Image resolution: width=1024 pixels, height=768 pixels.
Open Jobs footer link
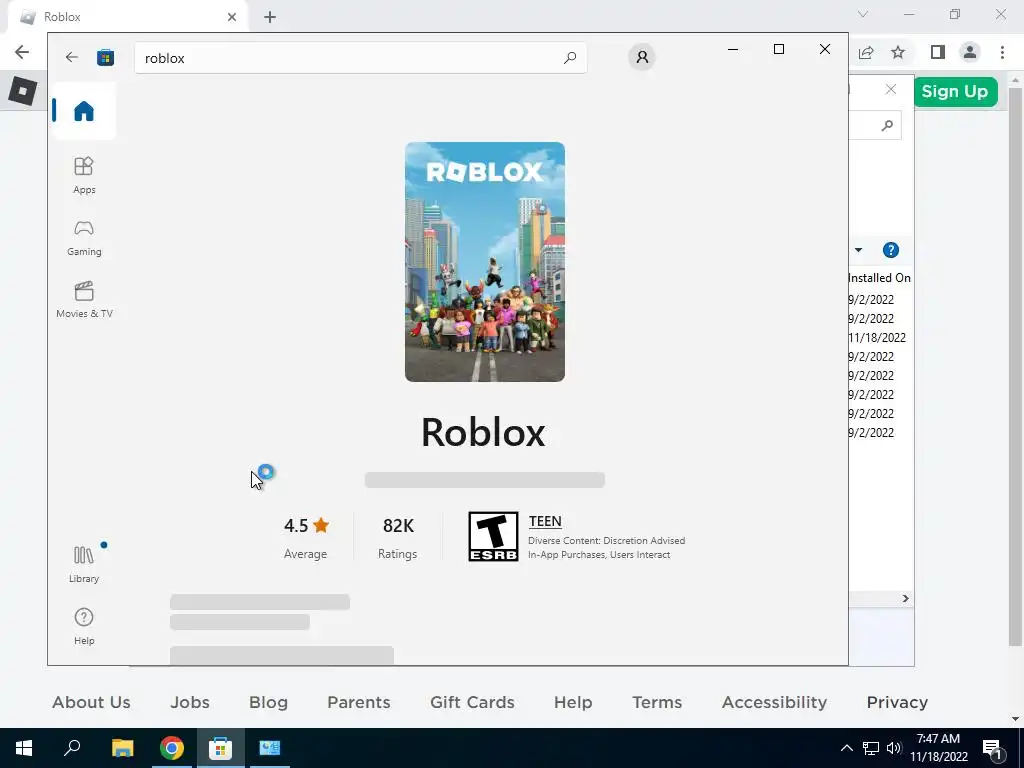click(x=190, y=702)
